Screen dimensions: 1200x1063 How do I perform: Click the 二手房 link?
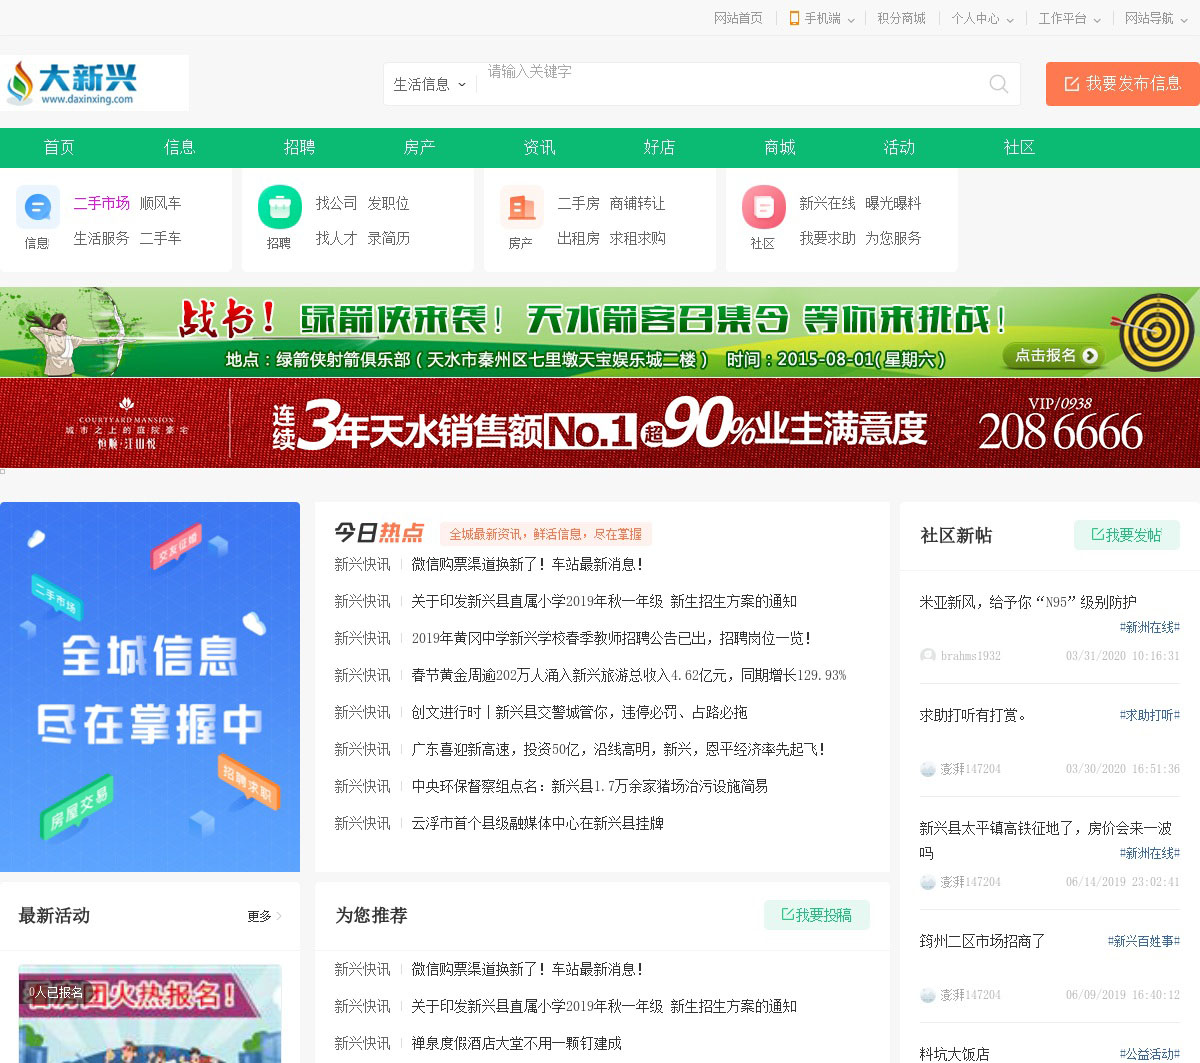pos(578,203)
